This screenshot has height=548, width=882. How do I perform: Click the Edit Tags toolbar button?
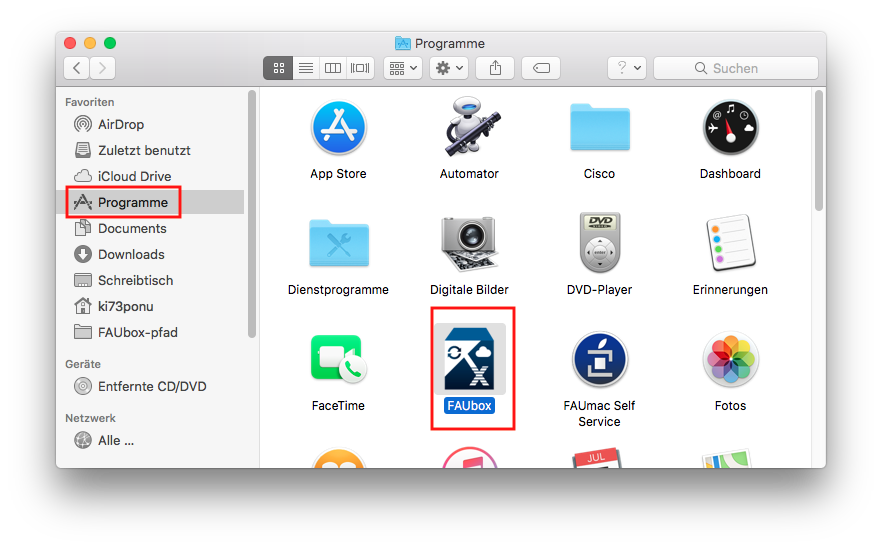tap(541, 68)
